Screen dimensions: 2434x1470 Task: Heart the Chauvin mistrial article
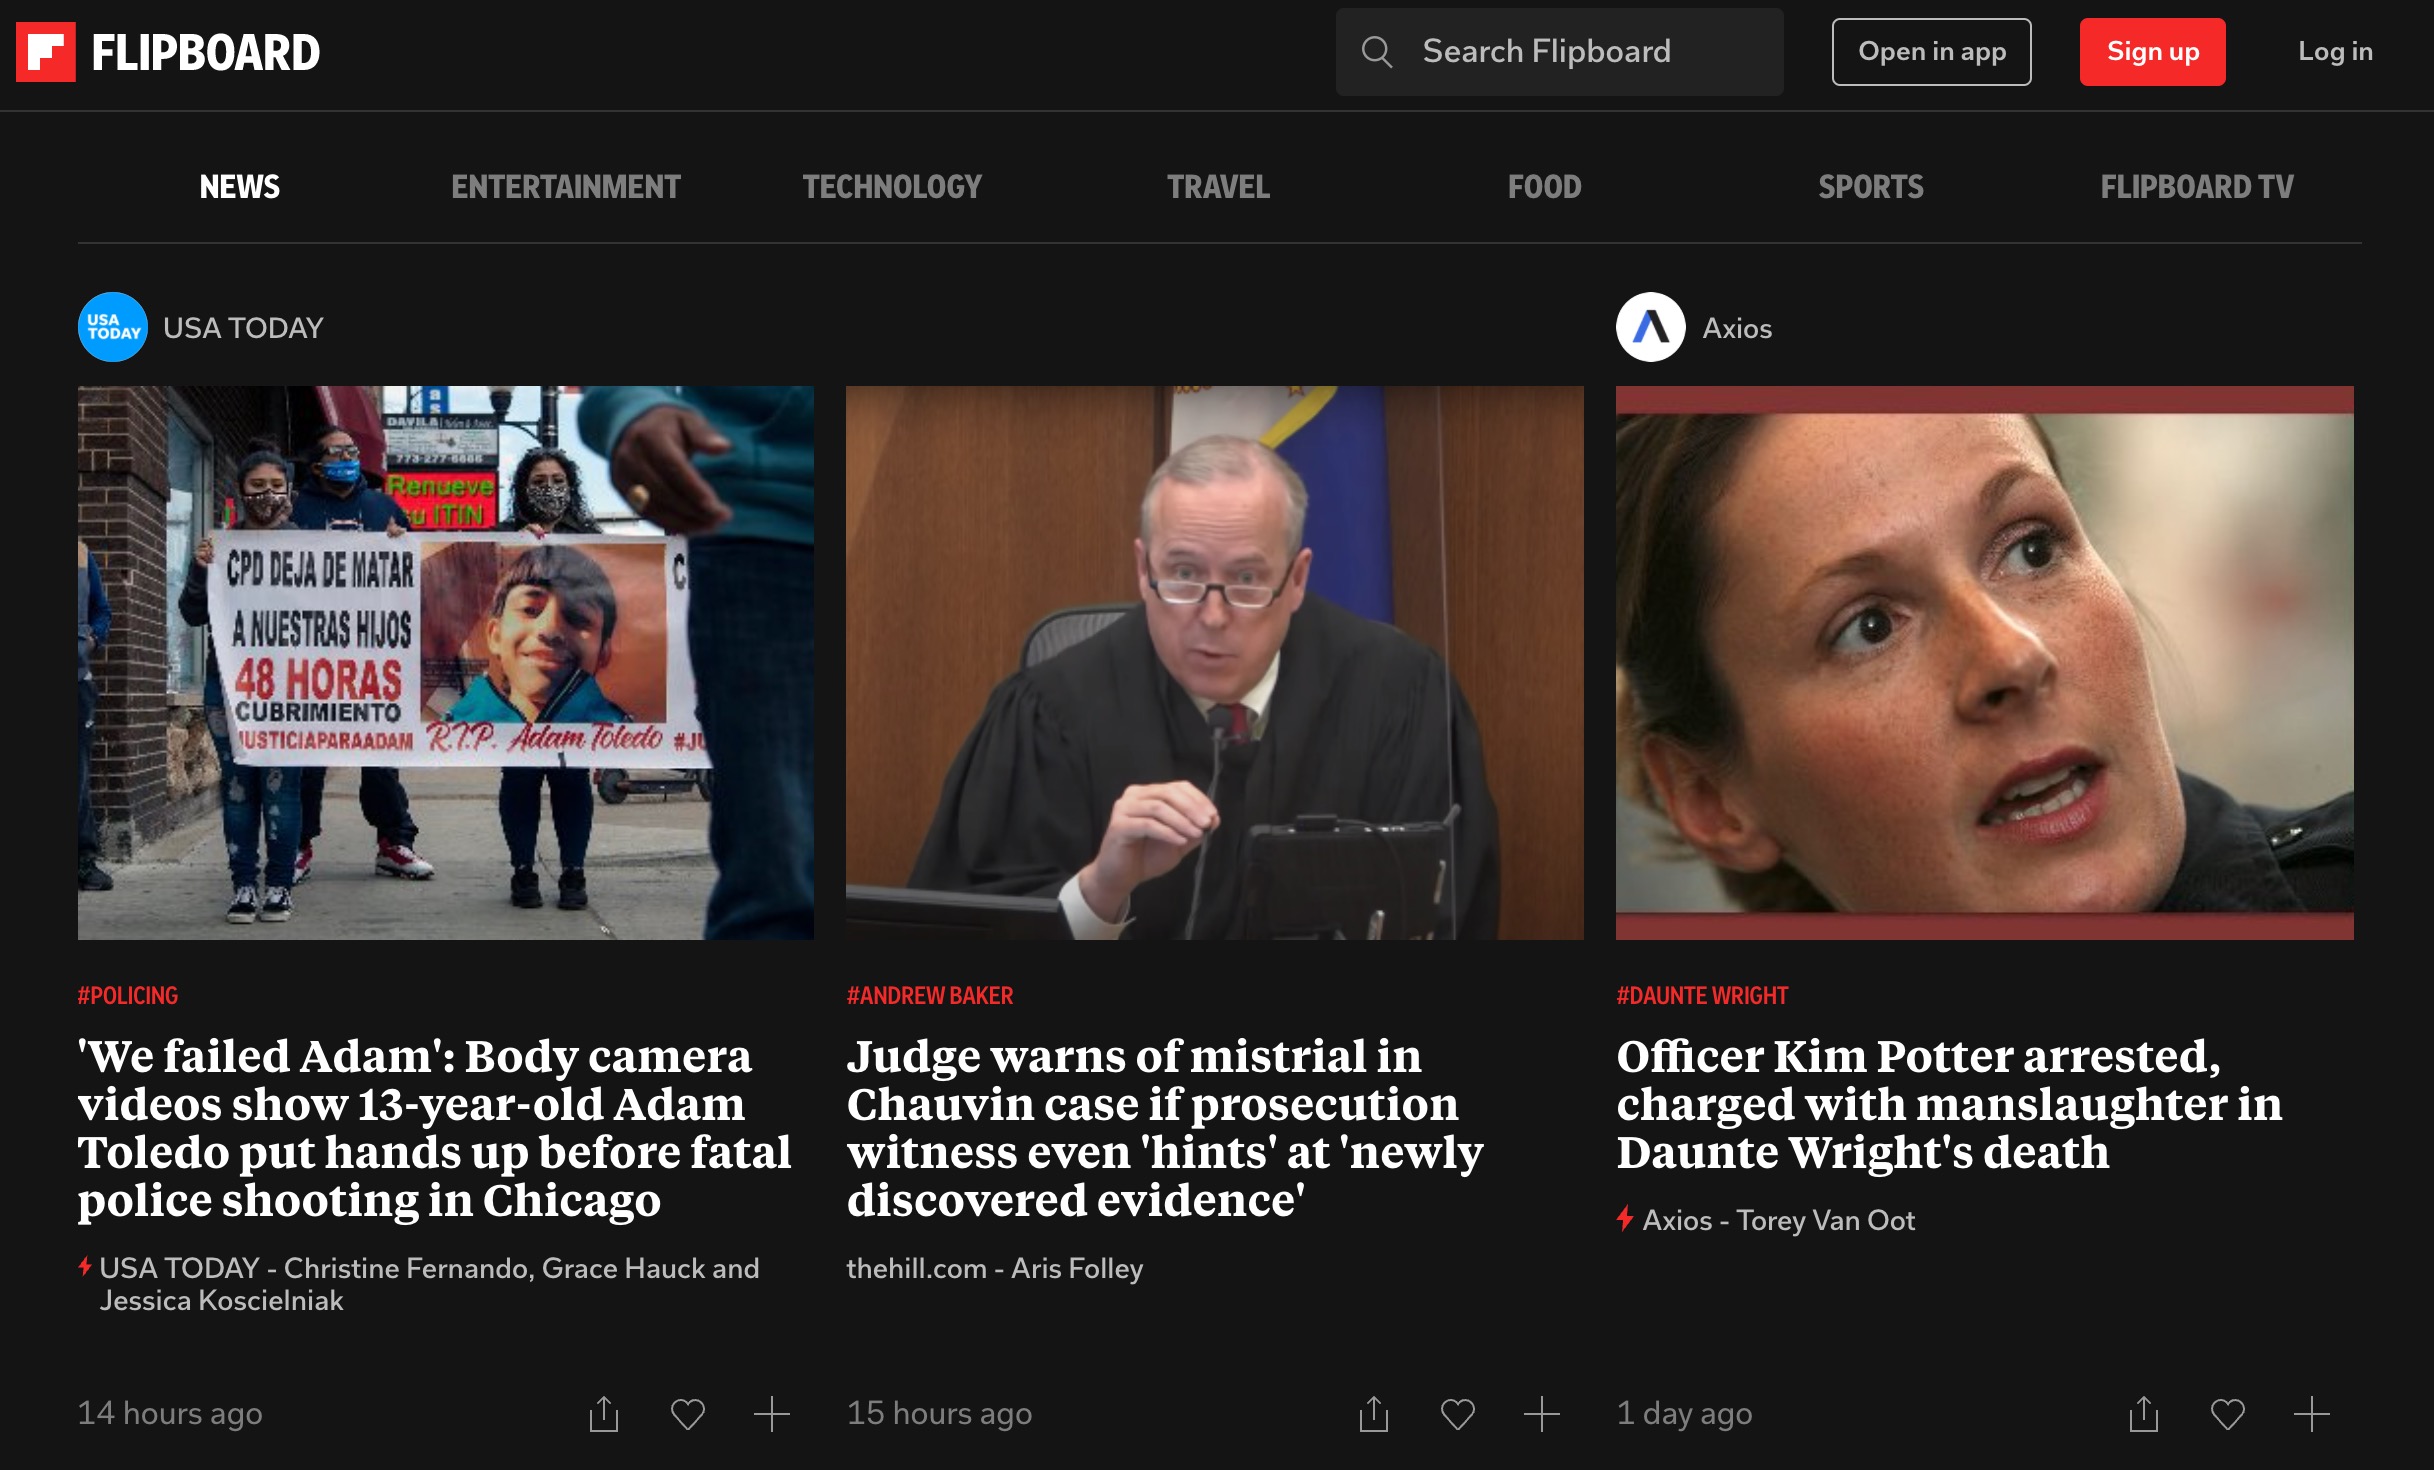(x=1457, y=1414)
